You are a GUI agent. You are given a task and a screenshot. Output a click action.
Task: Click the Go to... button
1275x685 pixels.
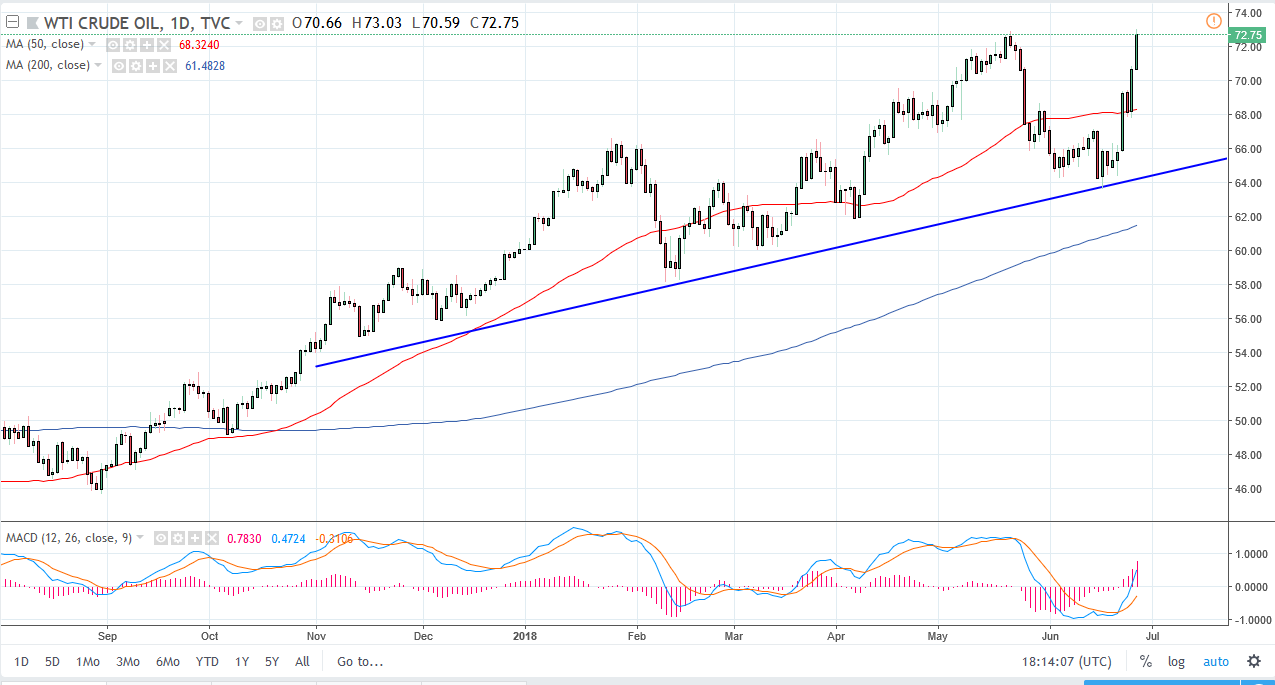(358, 661)
